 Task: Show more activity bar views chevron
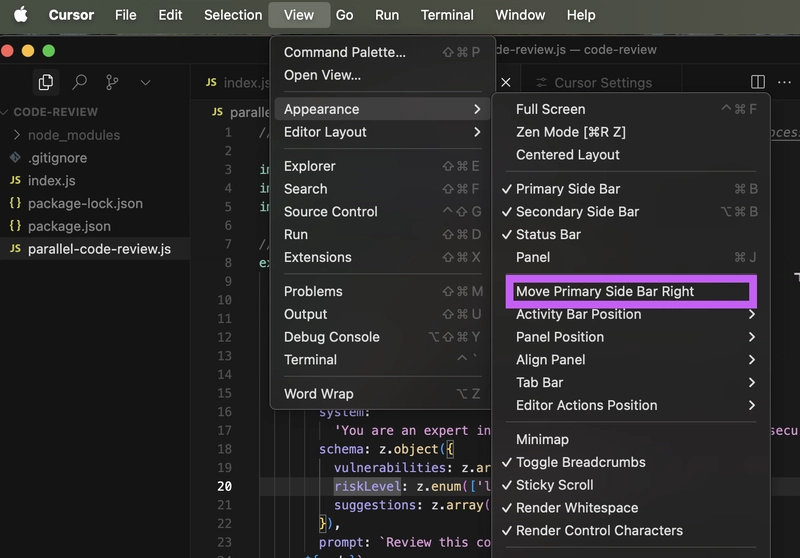(145, 83)
